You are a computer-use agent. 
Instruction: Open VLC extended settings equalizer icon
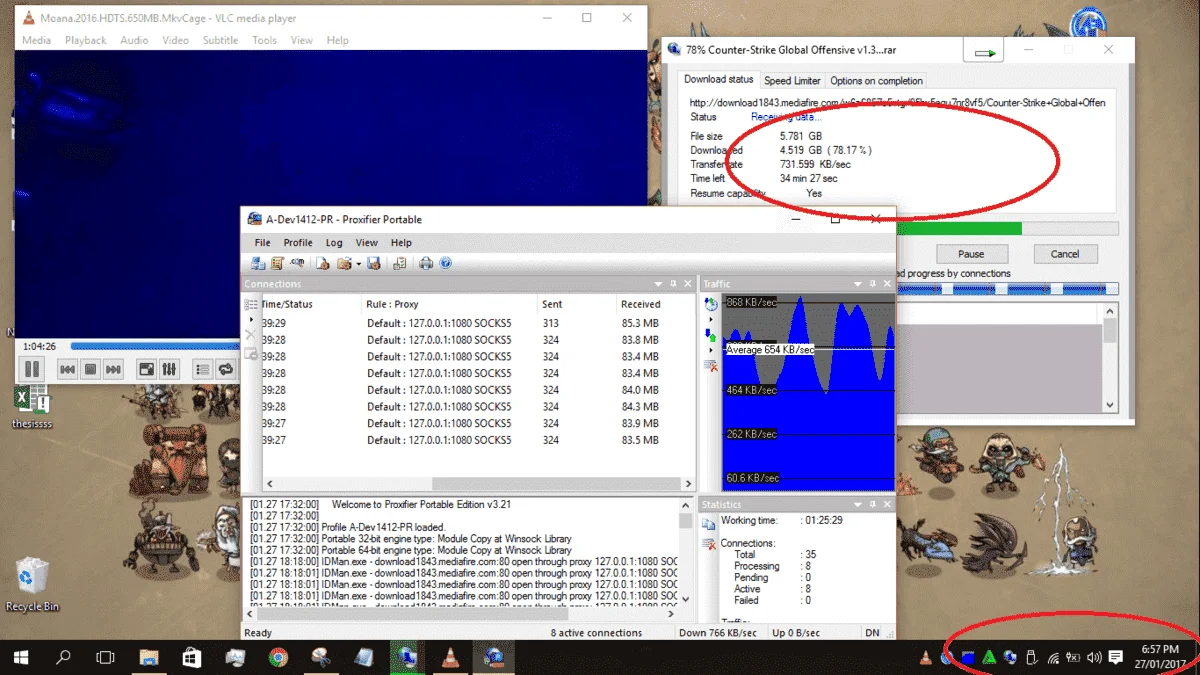point(169,369)
